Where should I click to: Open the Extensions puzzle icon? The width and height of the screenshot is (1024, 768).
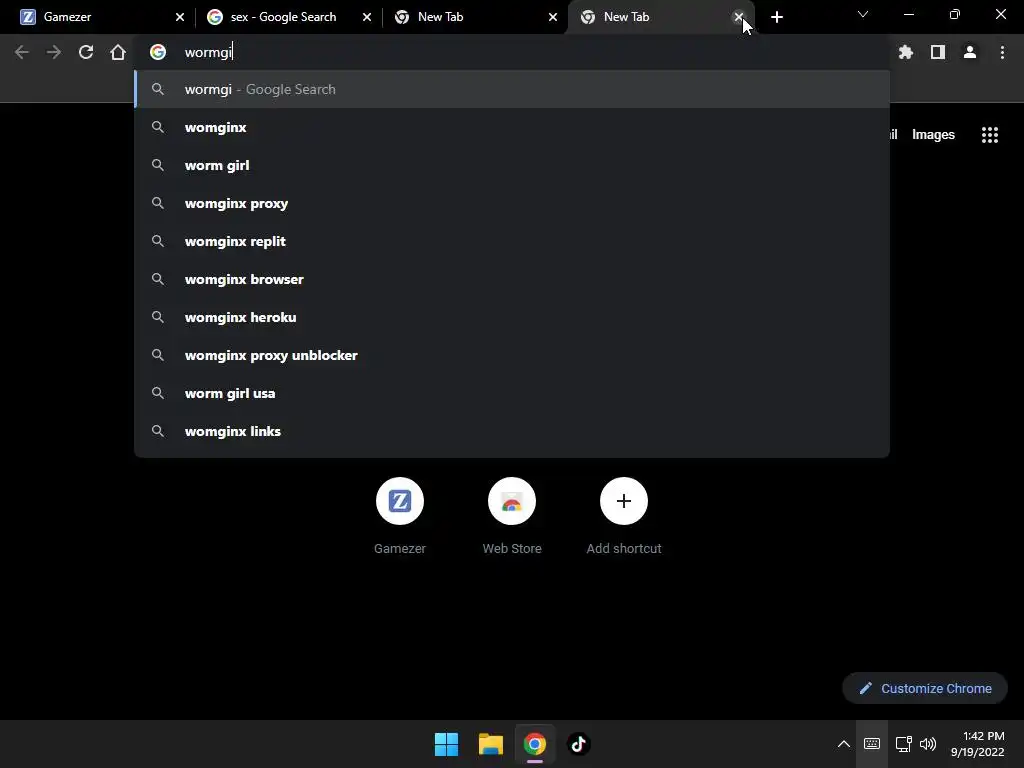pos(906,52)
